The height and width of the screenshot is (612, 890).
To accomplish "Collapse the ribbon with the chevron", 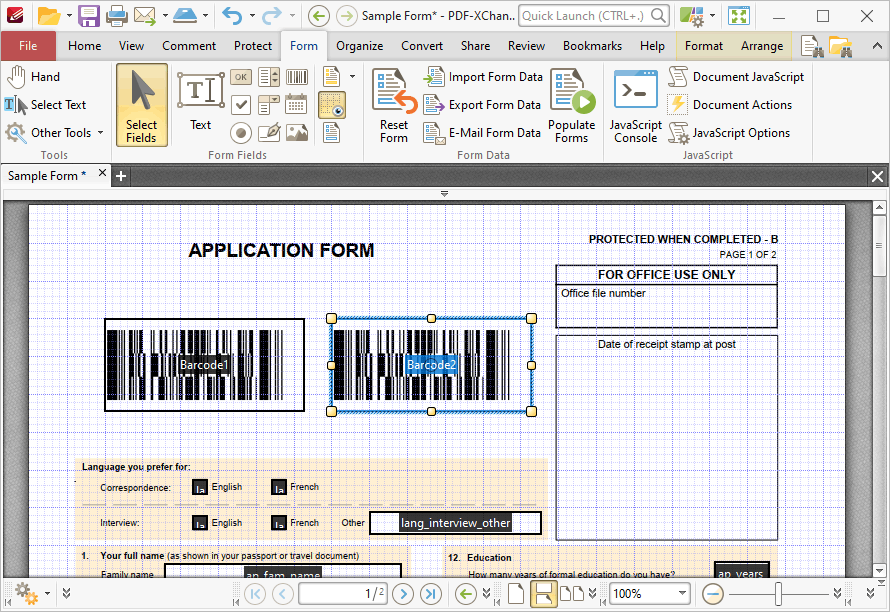I will pyautogui.click(x=877, y=46).
